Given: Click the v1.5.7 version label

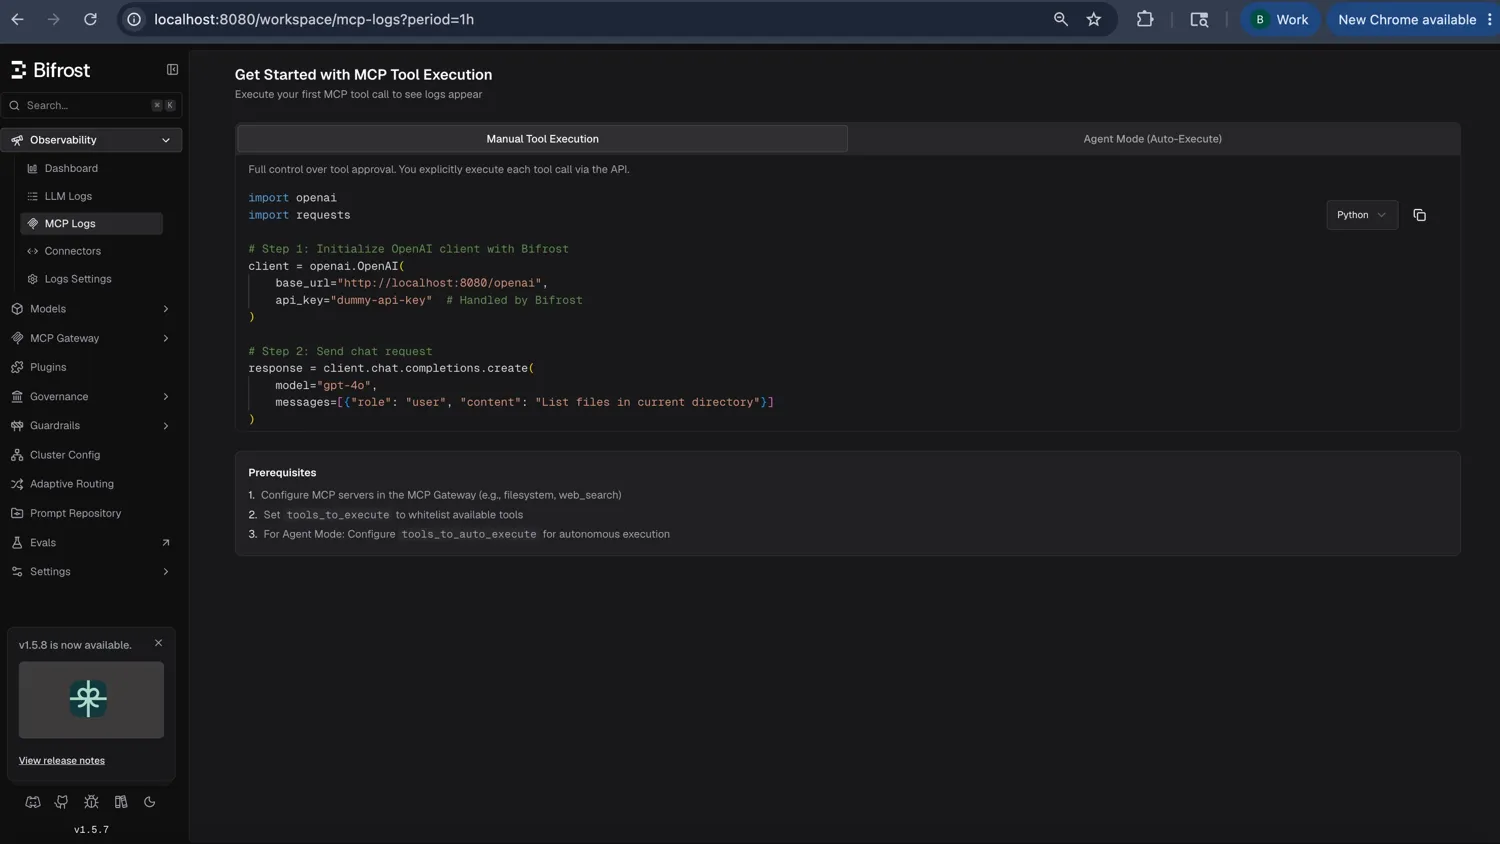Looking at the screenshot, I should pos(91,830).
